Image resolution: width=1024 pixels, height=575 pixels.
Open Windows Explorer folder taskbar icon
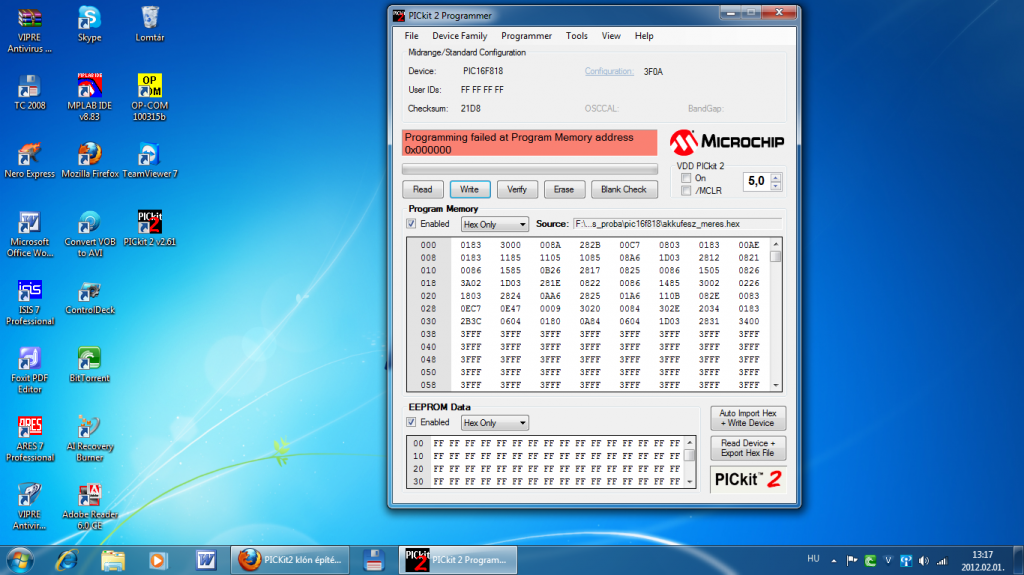(112, 561)
